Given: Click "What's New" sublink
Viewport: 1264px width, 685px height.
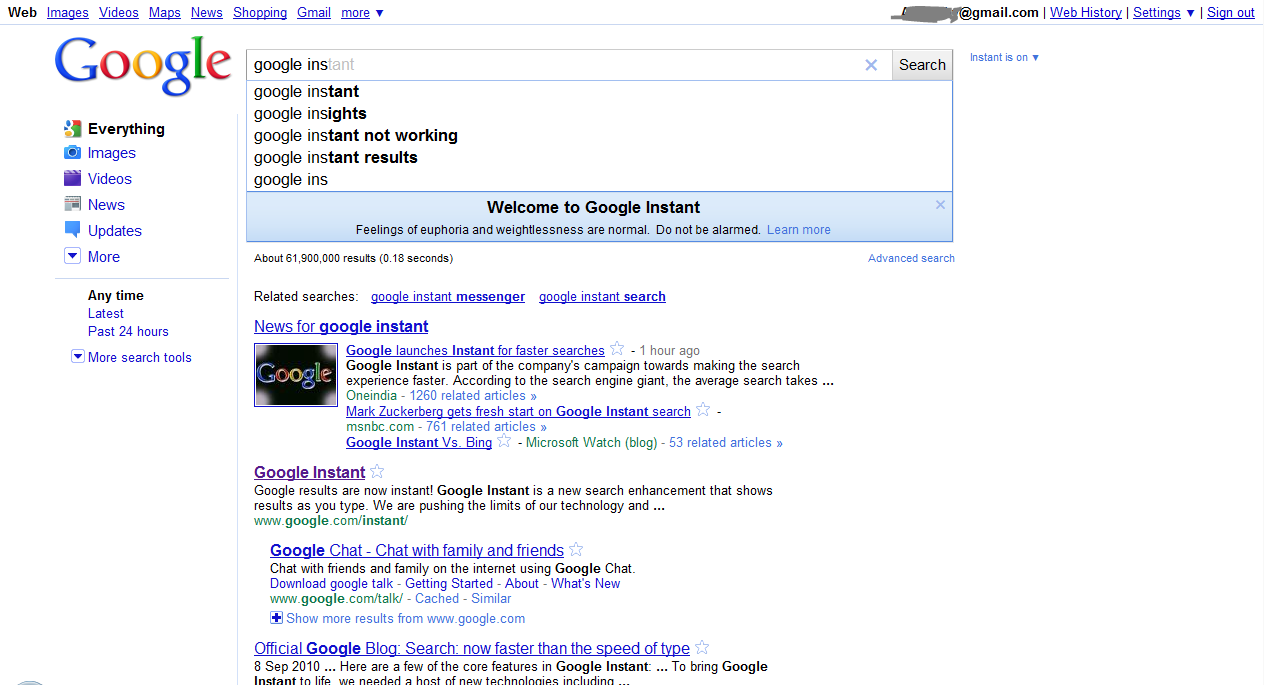Looking at the screenshot, I should click(586, 584).
